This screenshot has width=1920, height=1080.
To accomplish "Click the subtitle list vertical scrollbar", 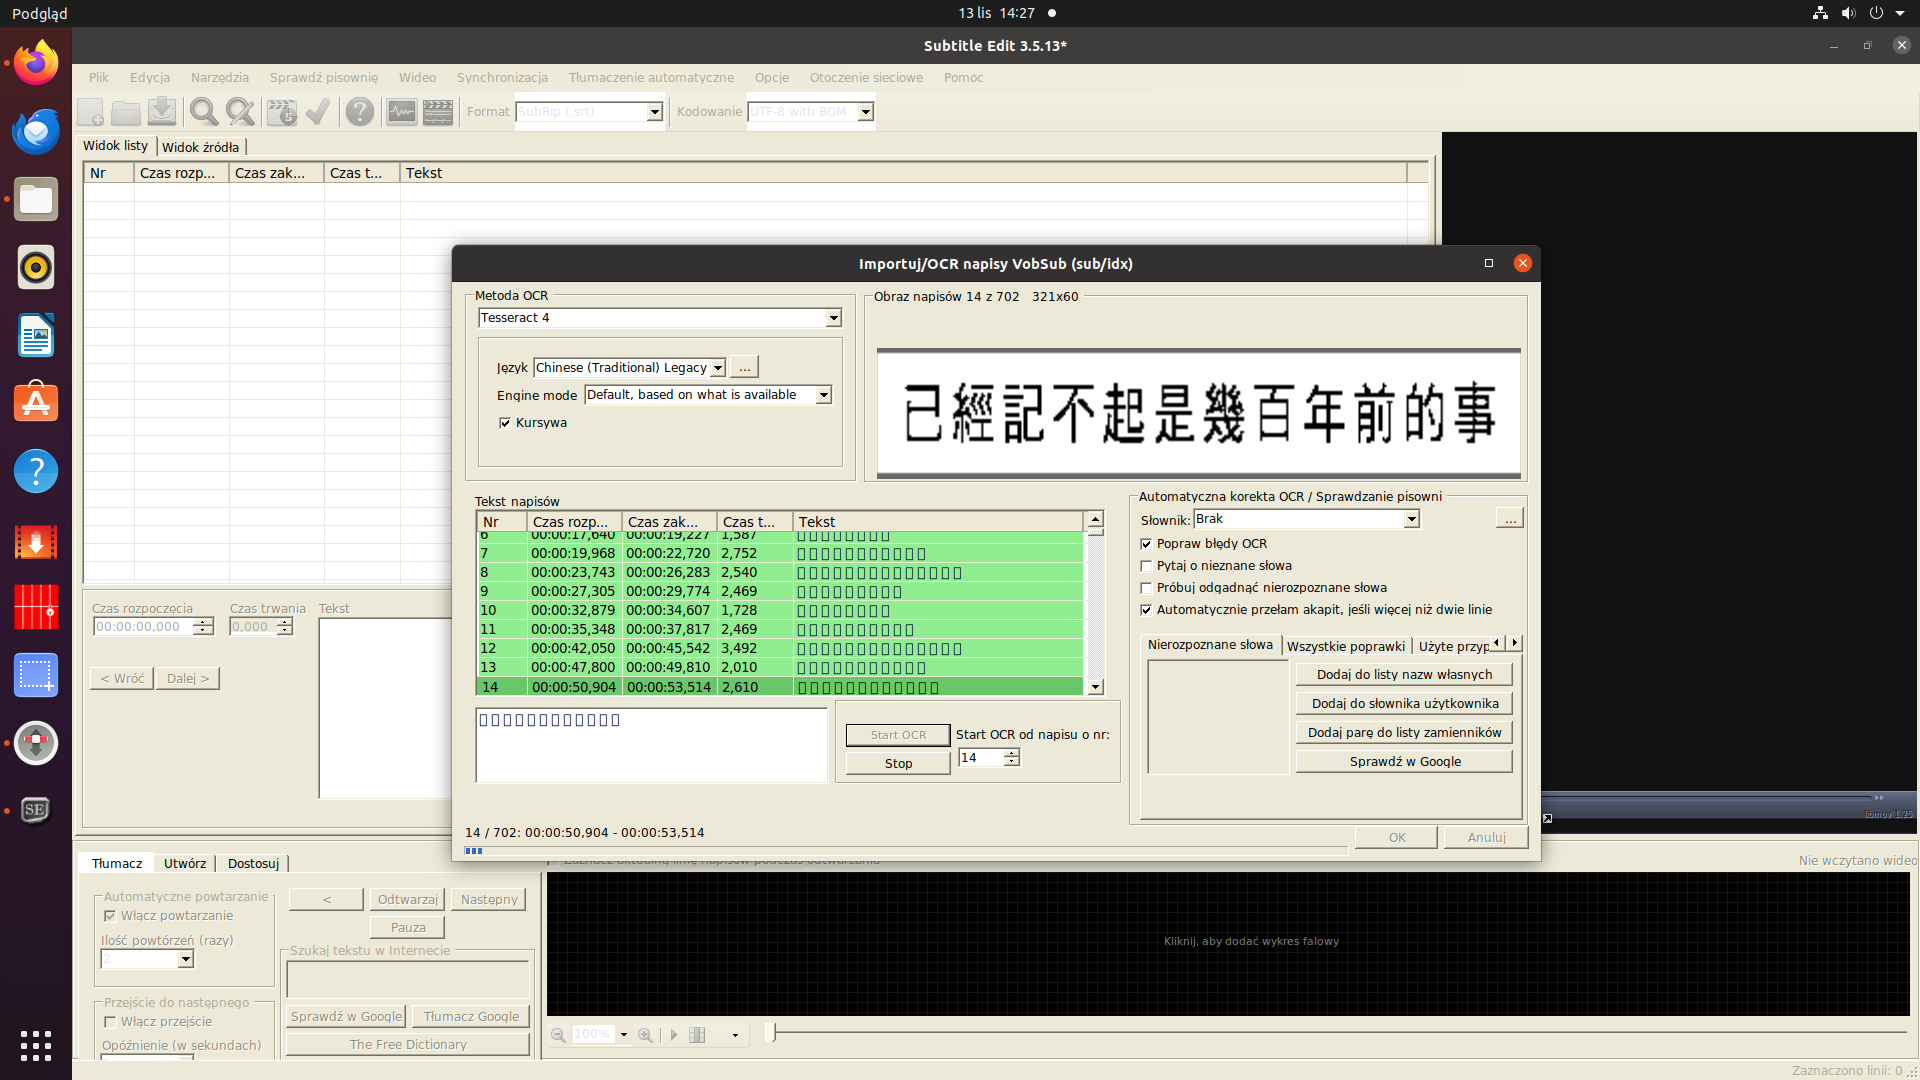I will pos(1095,603).
